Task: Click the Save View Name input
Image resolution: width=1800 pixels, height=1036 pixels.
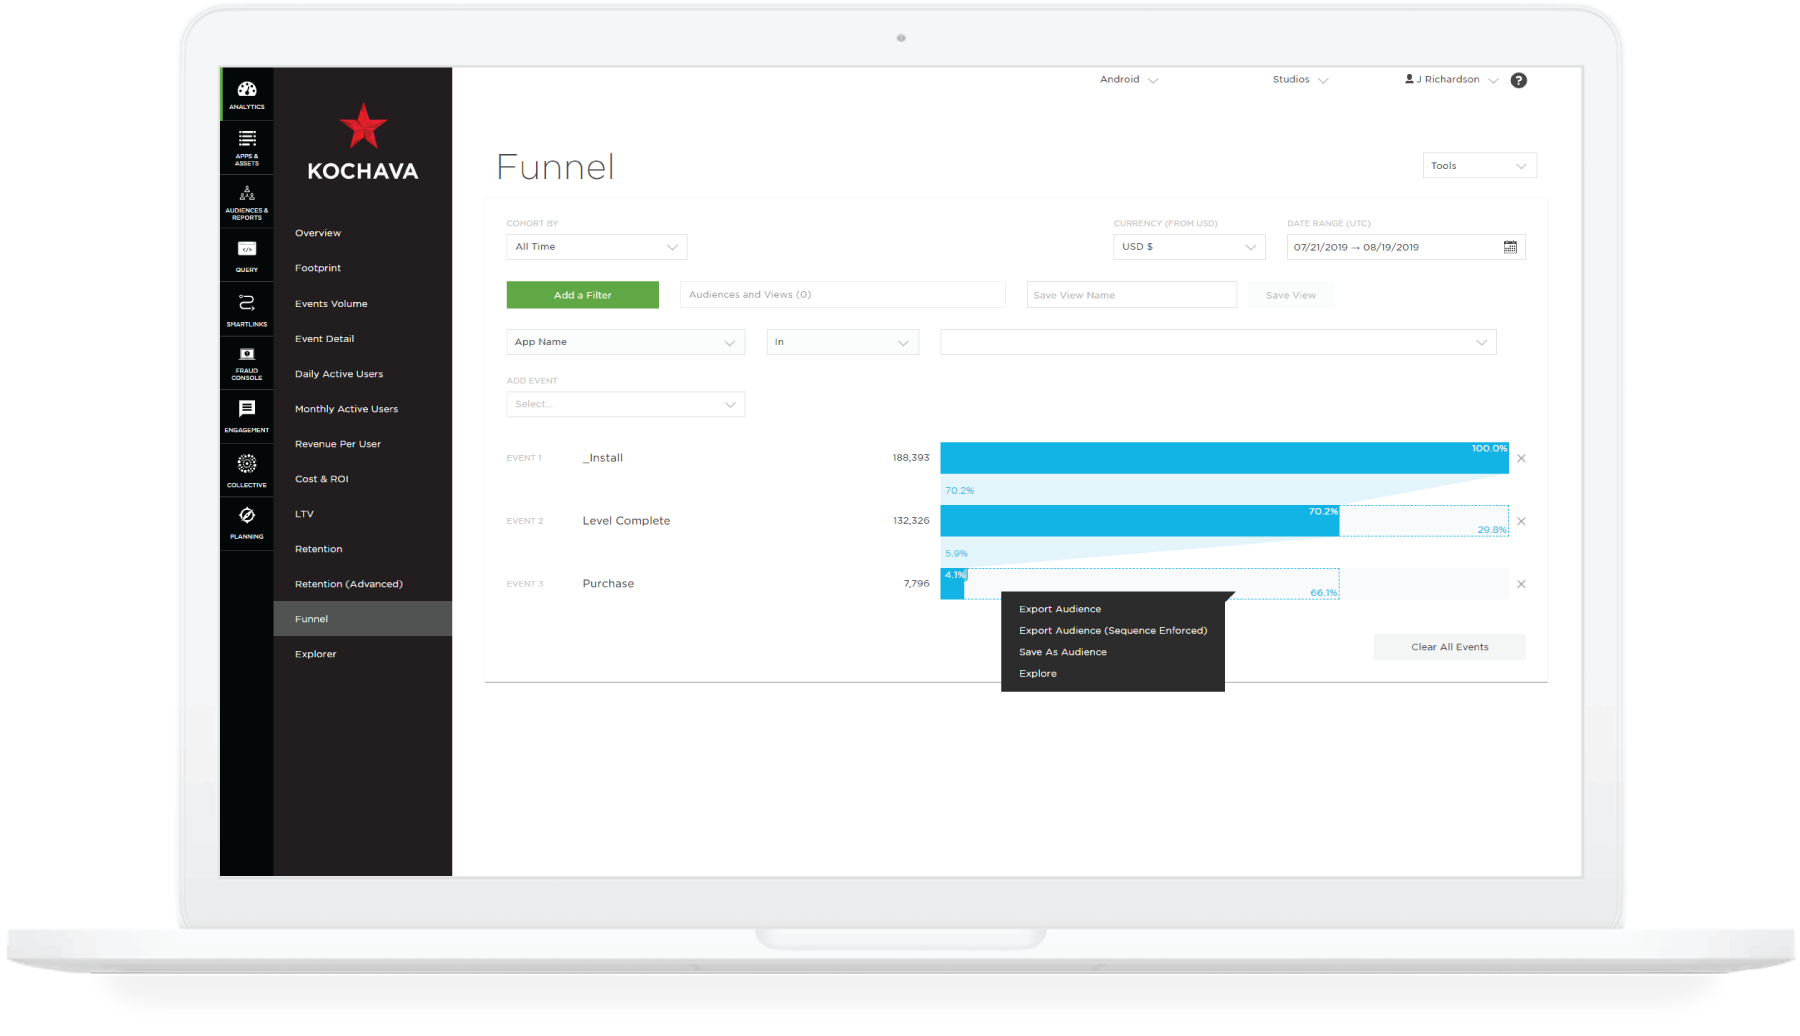Action: (x=1131, y=295)
